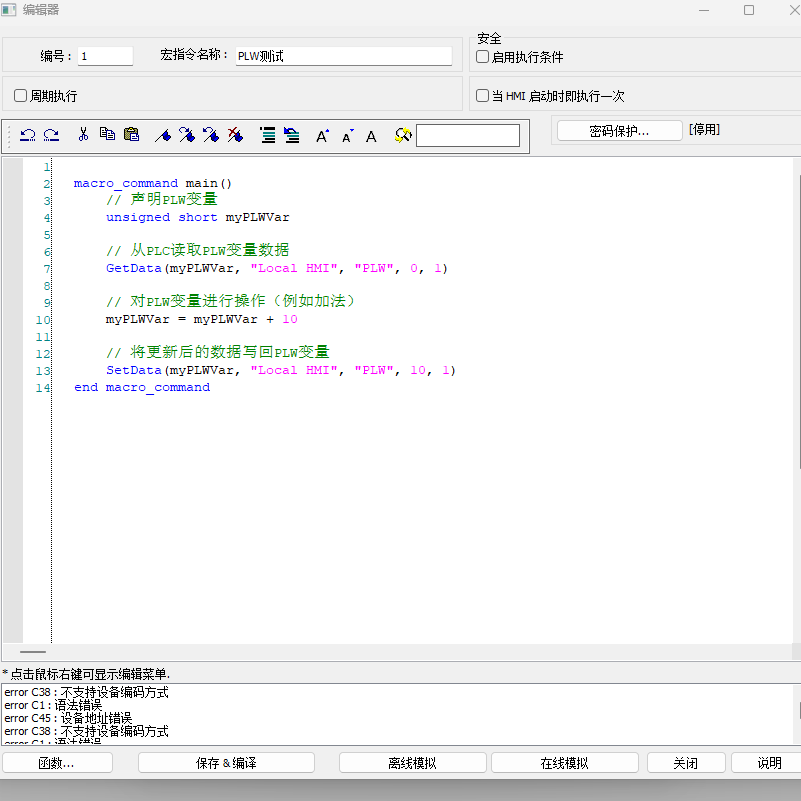Image resolution: width=801 pixels, height=801 pixels.
Task: Cut selected text with scissors icon
Action: pyautogui.click(x=83, y=134)
